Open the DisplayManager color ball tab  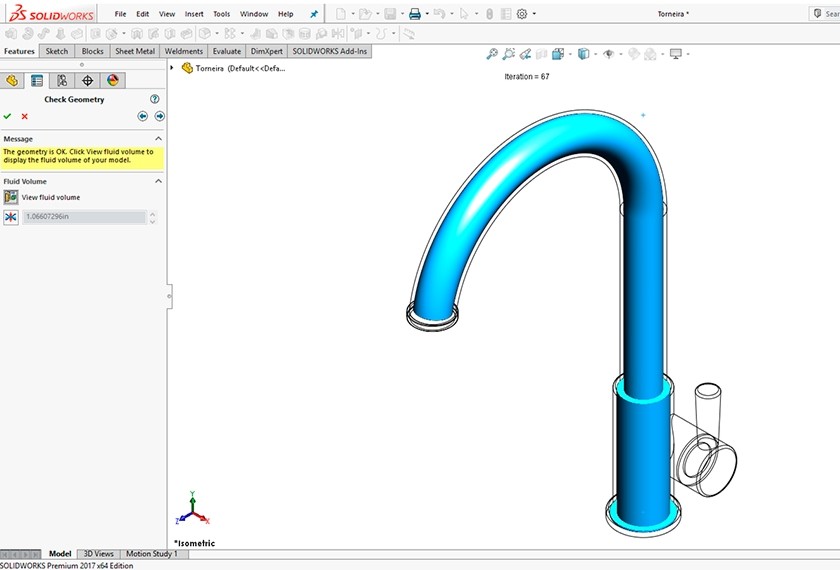[x=112, y=80]
